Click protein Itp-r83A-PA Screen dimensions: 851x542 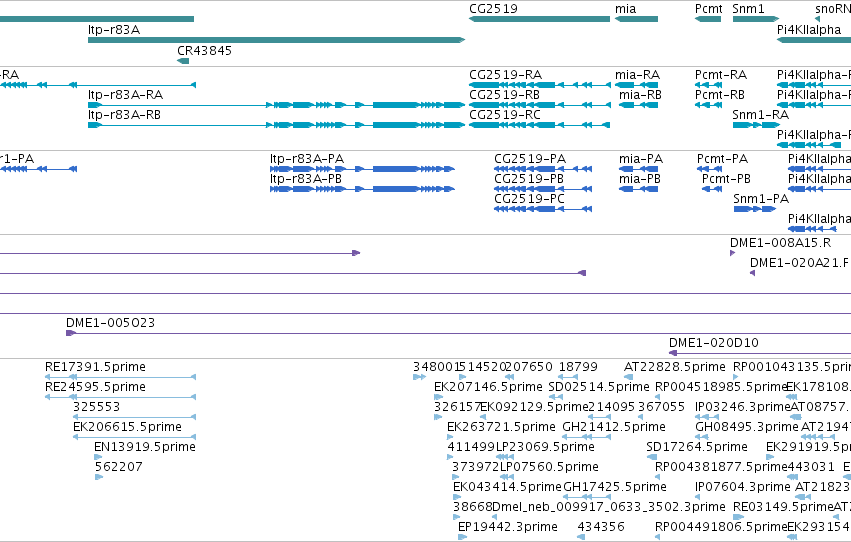[x=363, y=169]
